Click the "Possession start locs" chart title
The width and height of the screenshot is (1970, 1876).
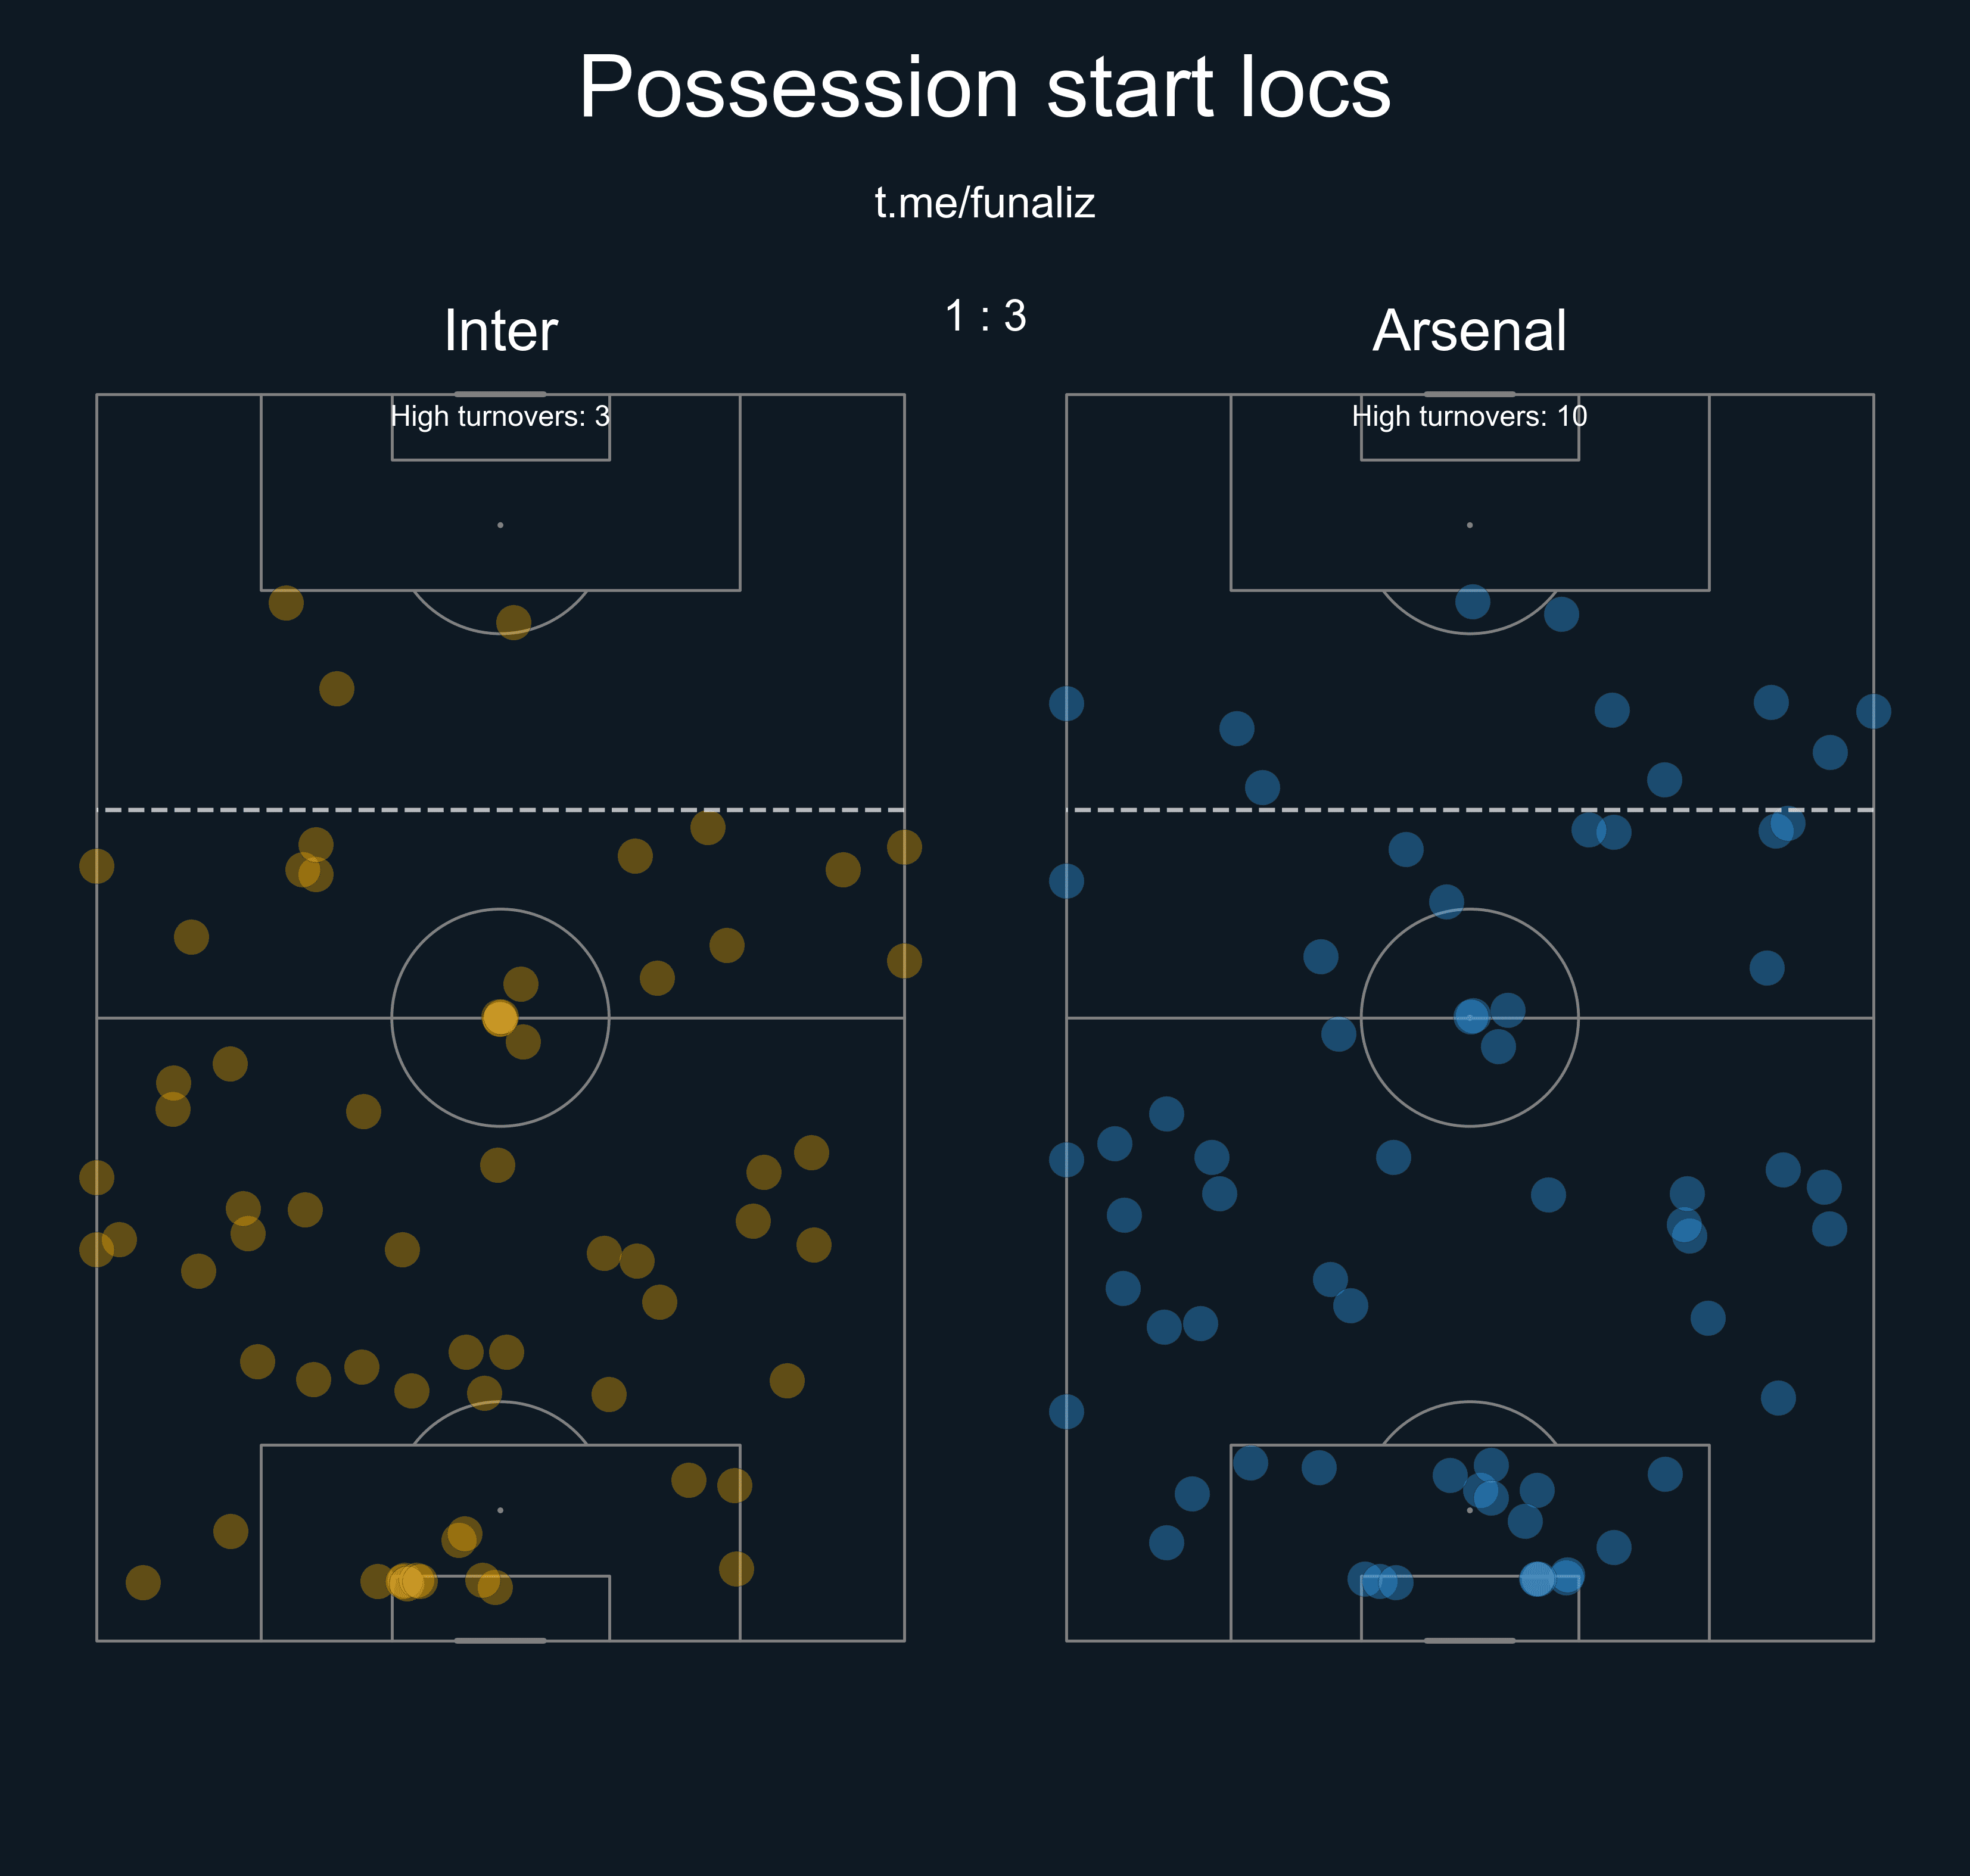[984, 88]
